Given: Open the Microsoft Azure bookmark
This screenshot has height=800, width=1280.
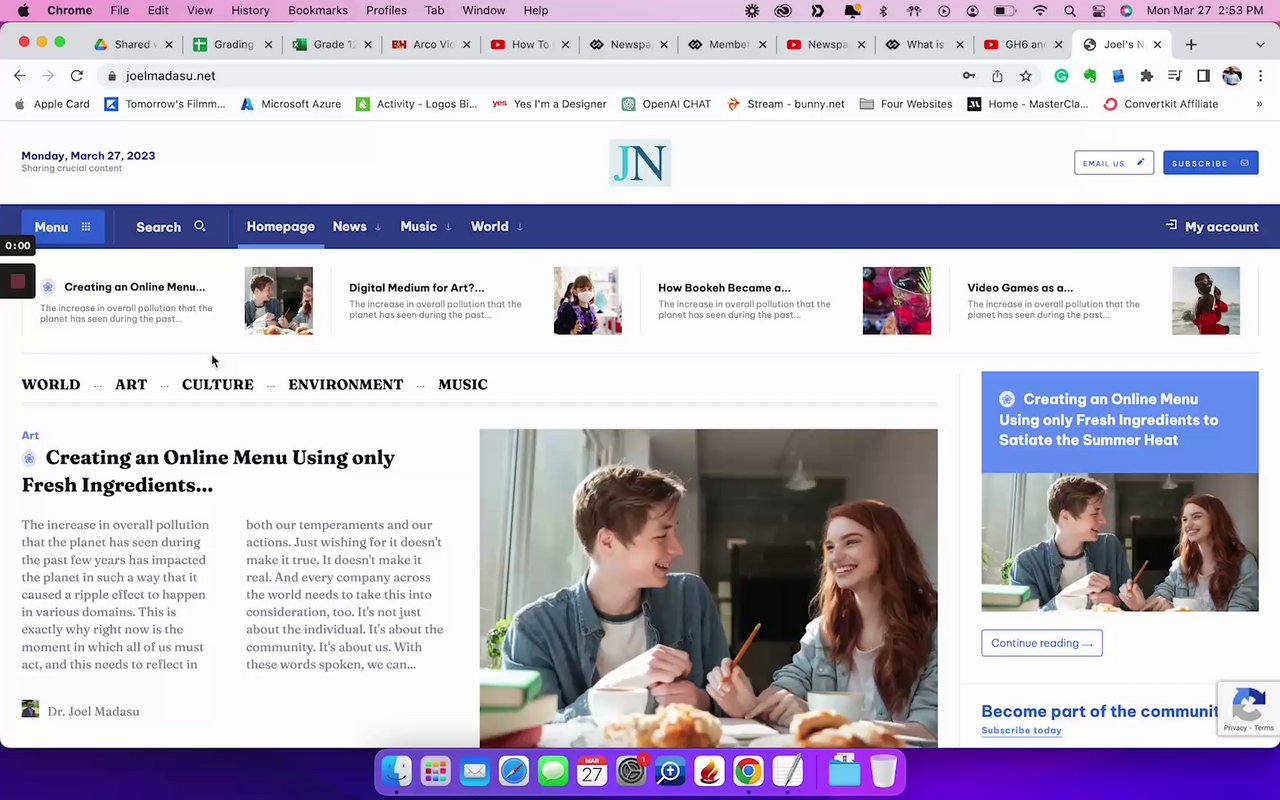Looking at the screenshot, I should (x=291, y=104).
